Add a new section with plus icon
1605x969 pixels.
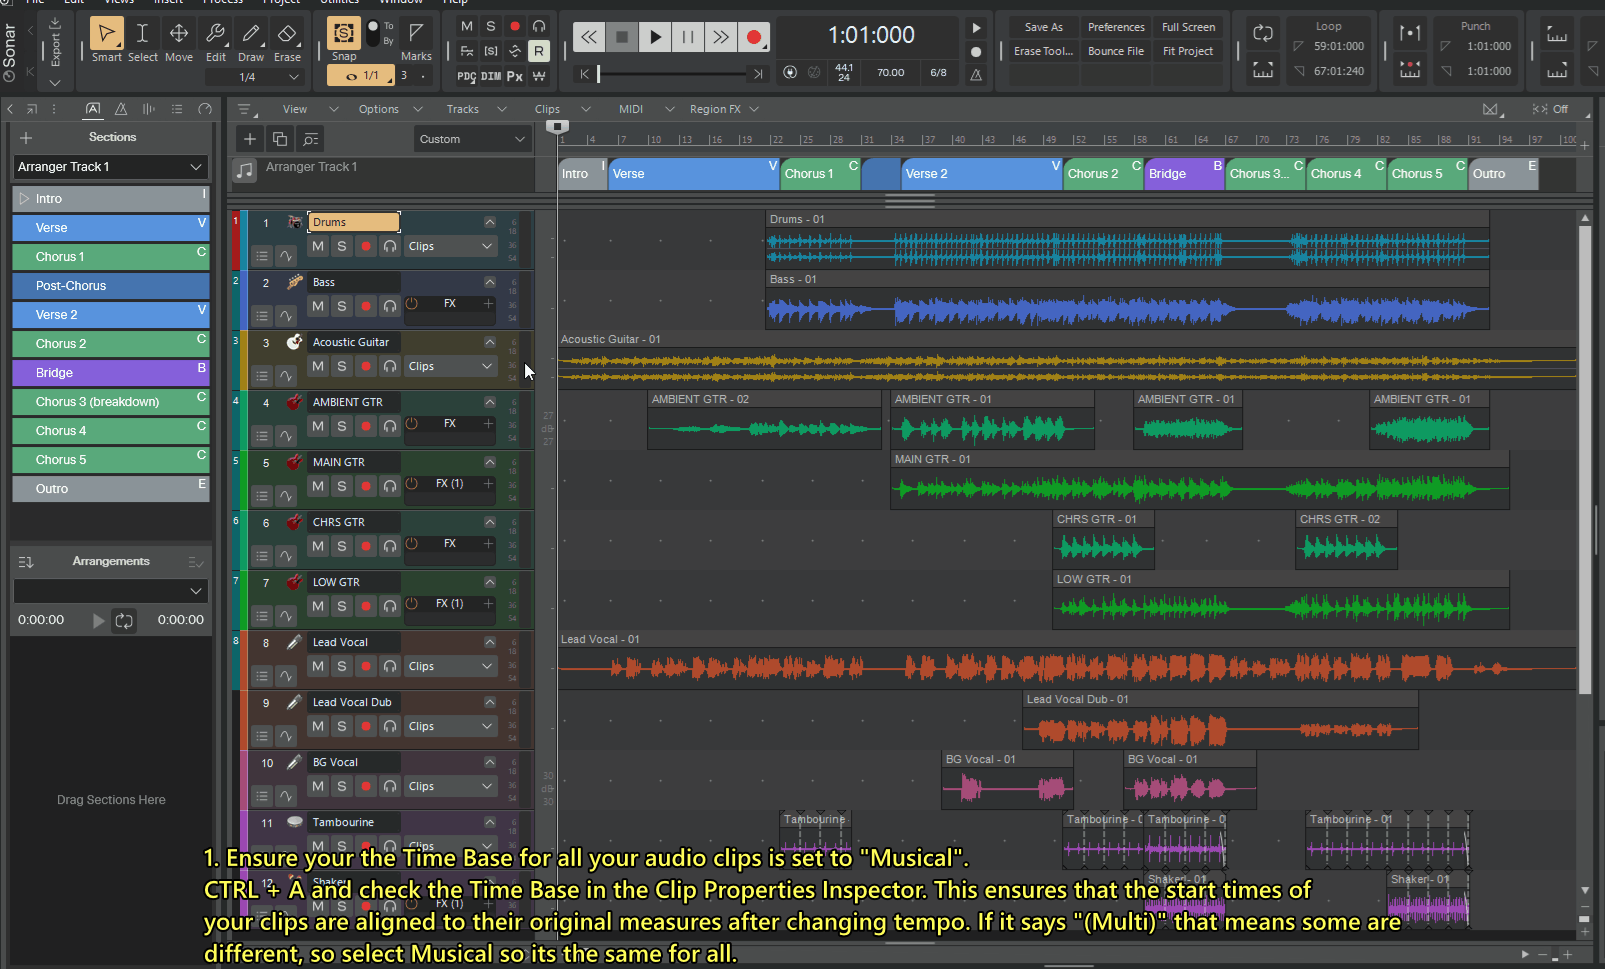coord(26,138)
